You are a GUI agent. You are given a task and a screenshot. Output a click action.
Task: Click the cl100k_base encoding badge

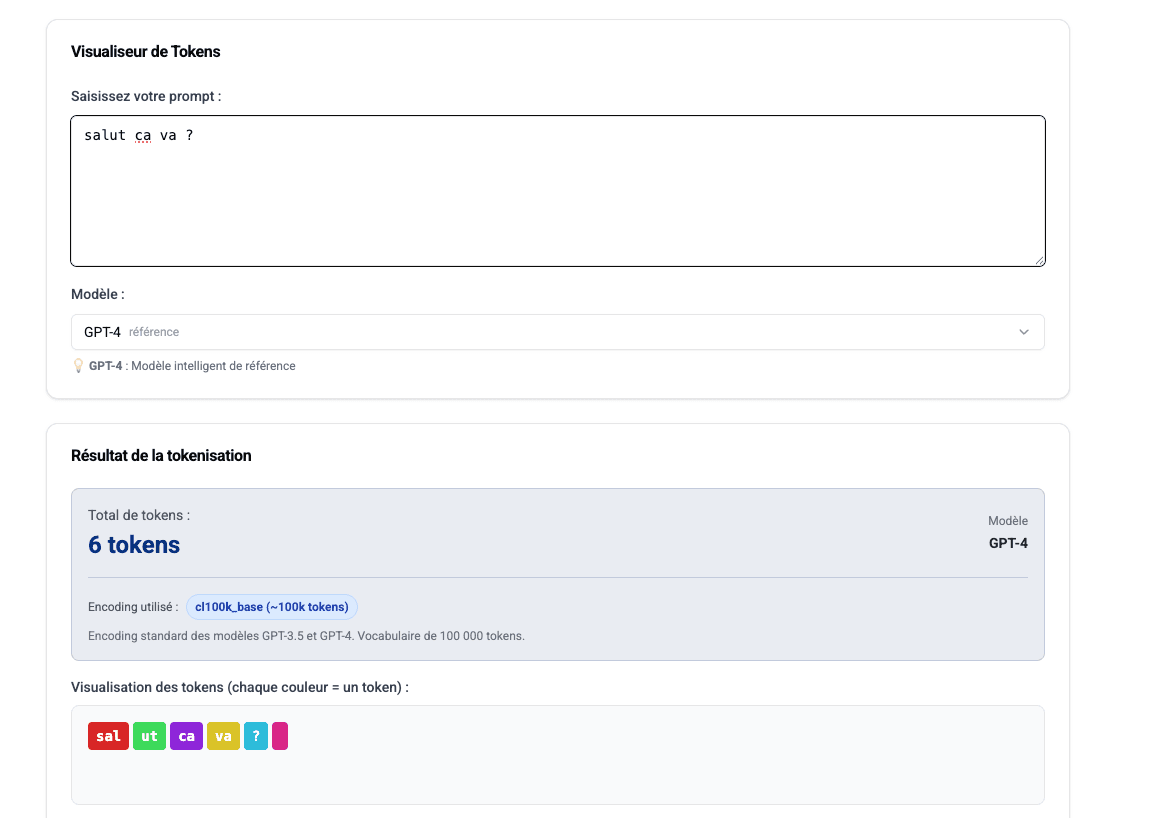click(272, 606)
